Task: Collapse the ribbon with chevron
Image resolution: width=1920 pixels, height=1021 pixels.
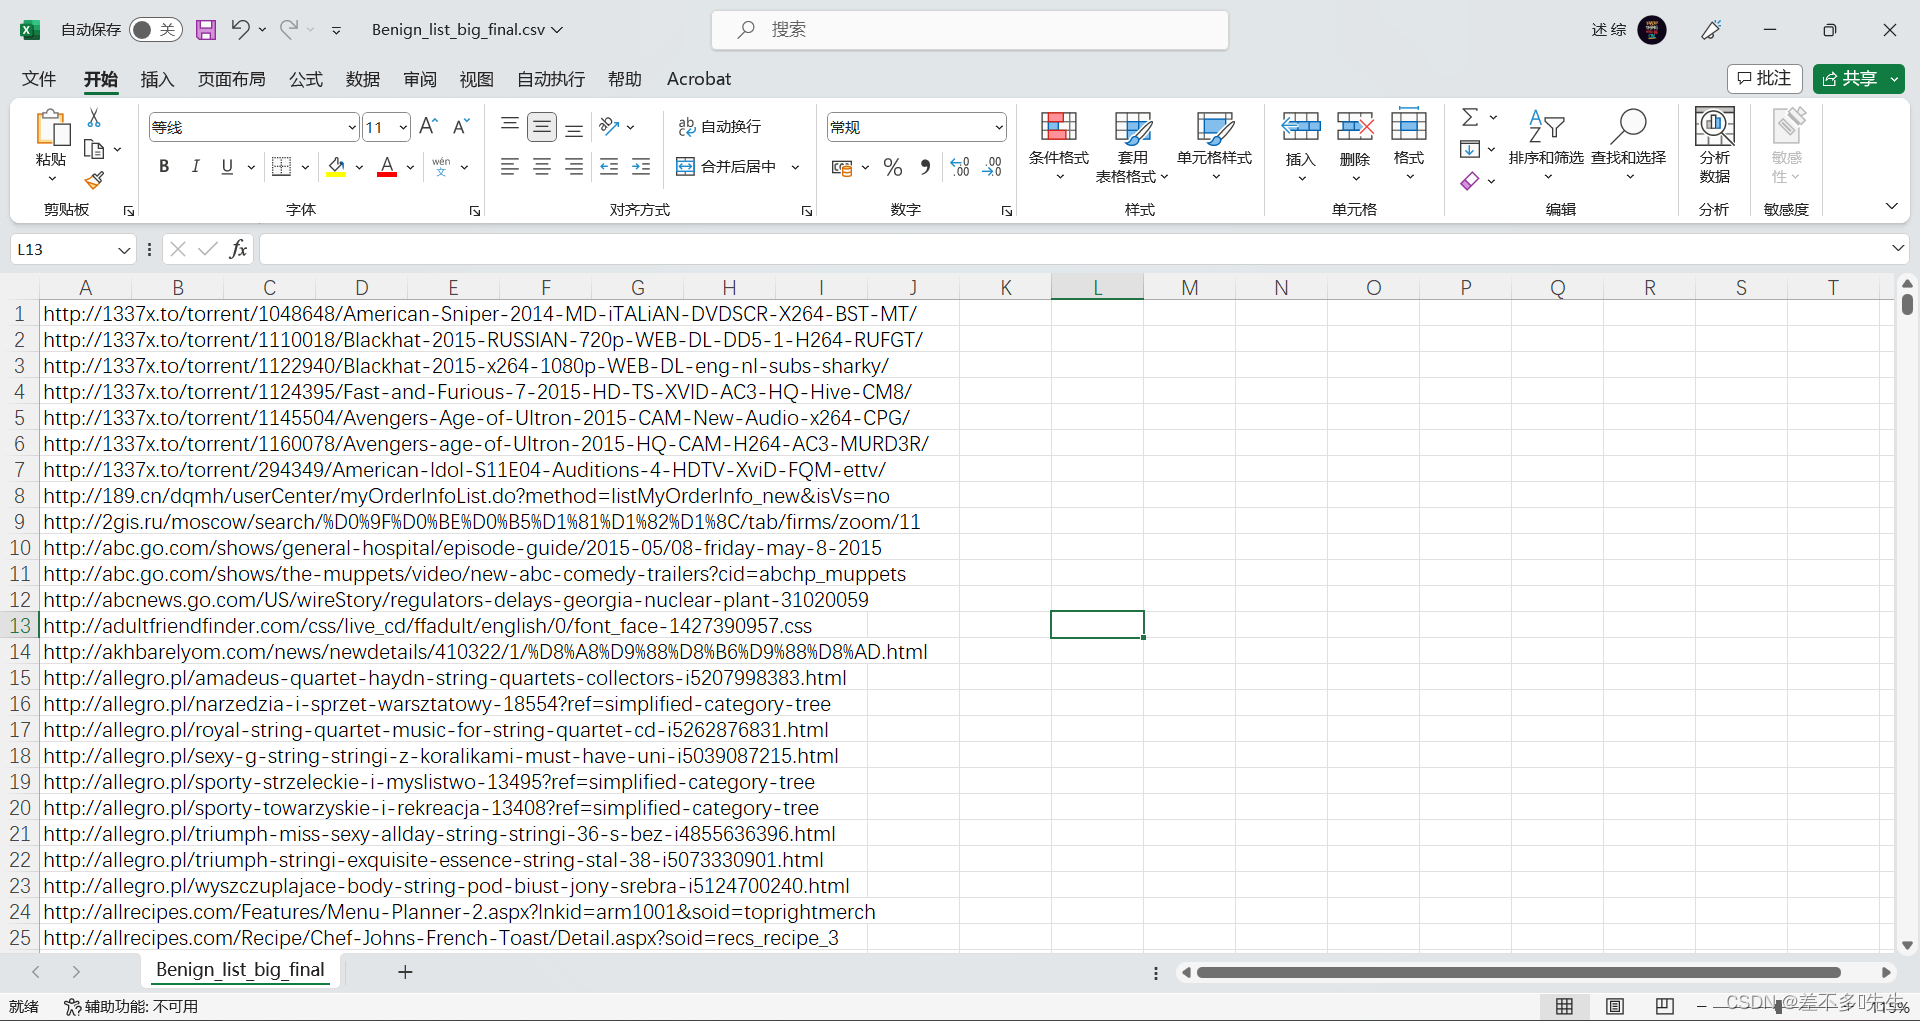Action: pyautogui.click(x=1891, y=206)
